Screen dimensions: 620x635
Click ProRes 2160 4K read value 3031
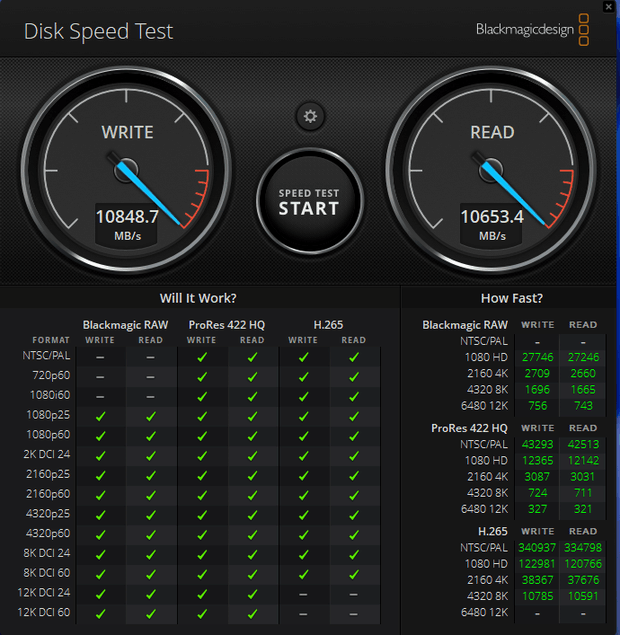pyautogui.click(x=583, y=477)
